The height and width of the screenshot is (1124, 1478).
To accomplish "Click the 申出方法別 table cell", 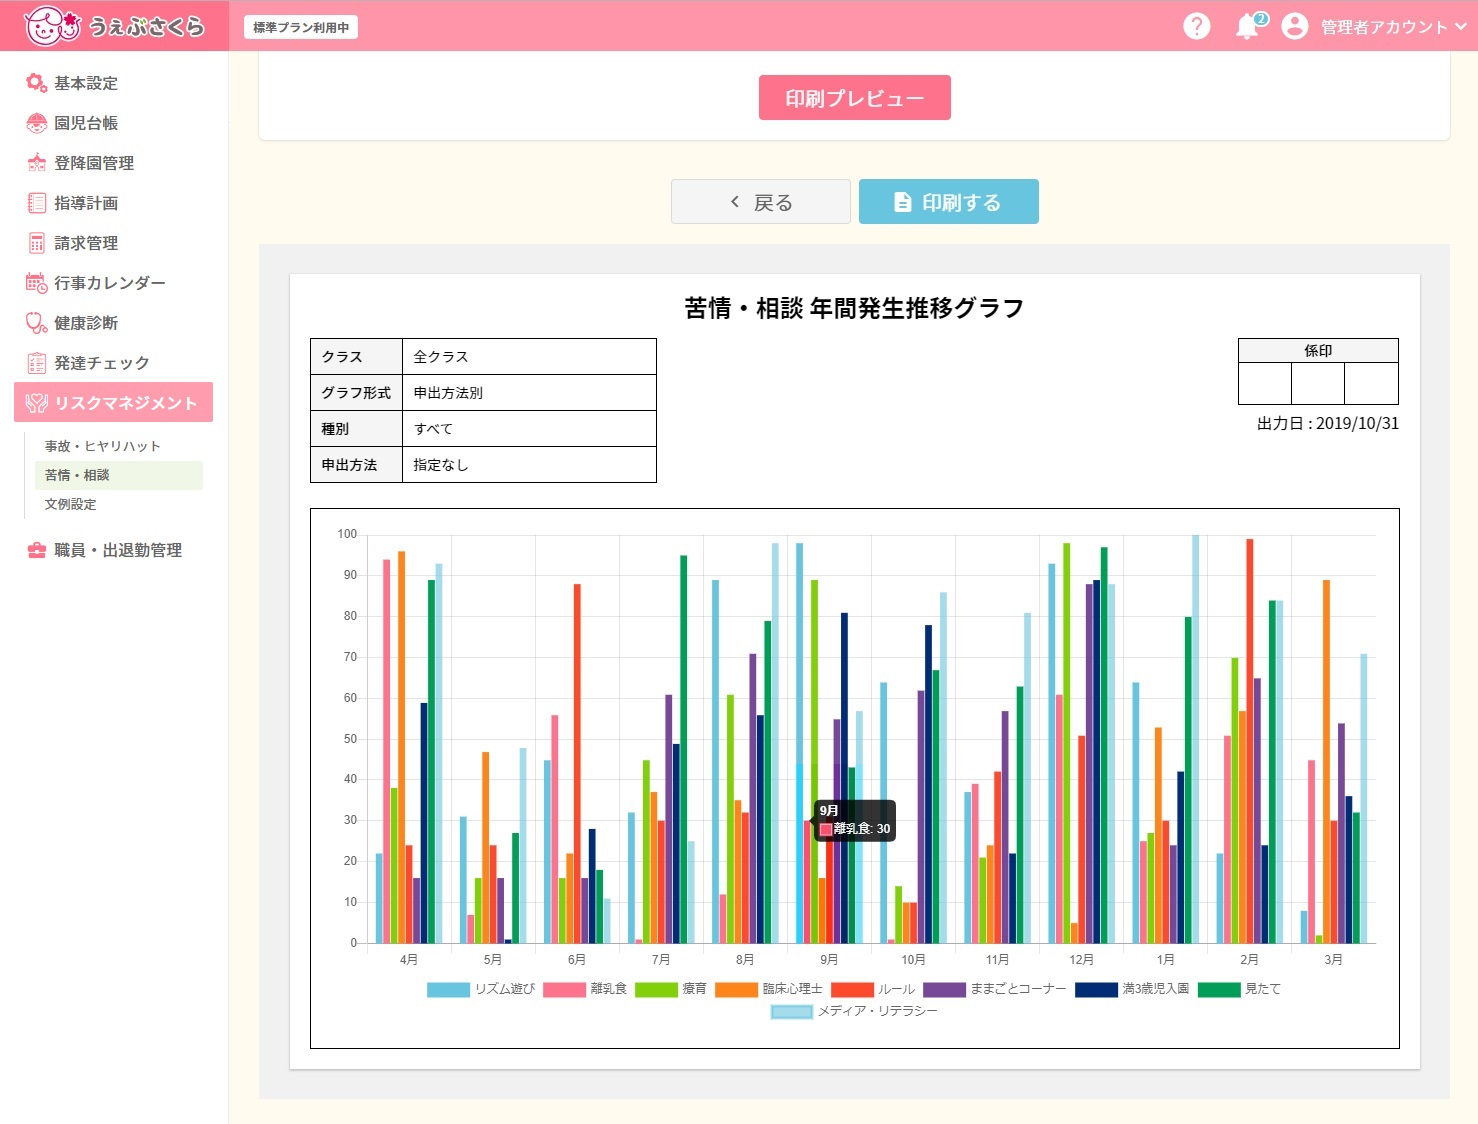I will pyautogui.click(x=529, y=393).
